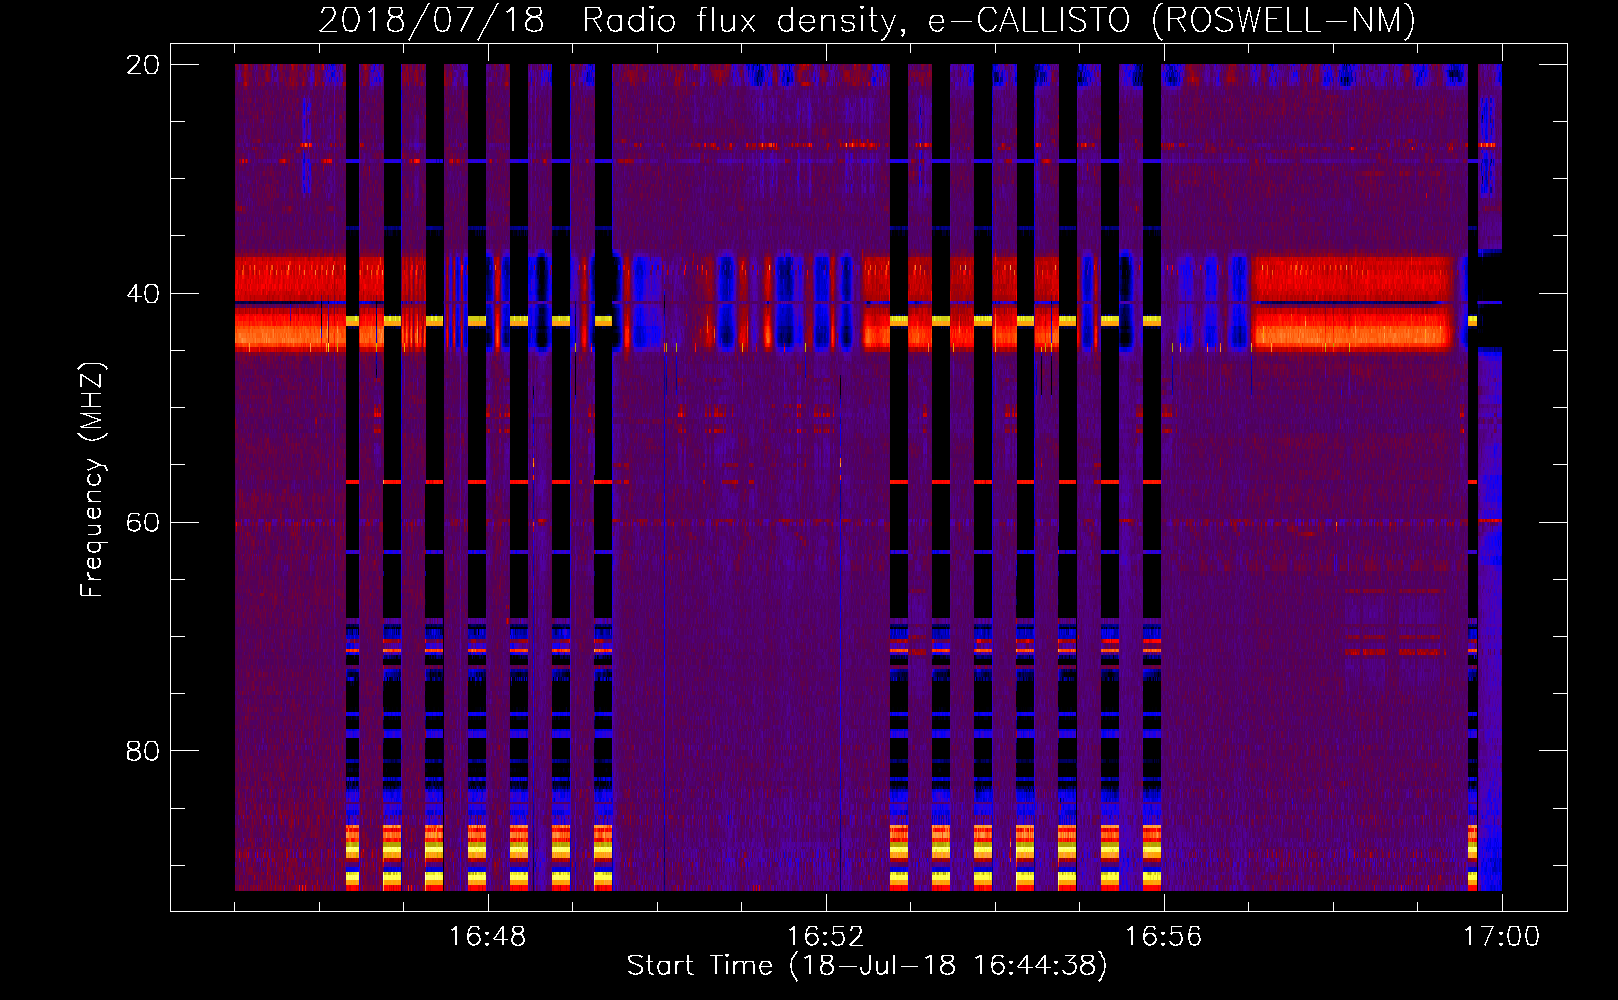
Task: Click the 40 frequency tick label
Action: (143, 294)
